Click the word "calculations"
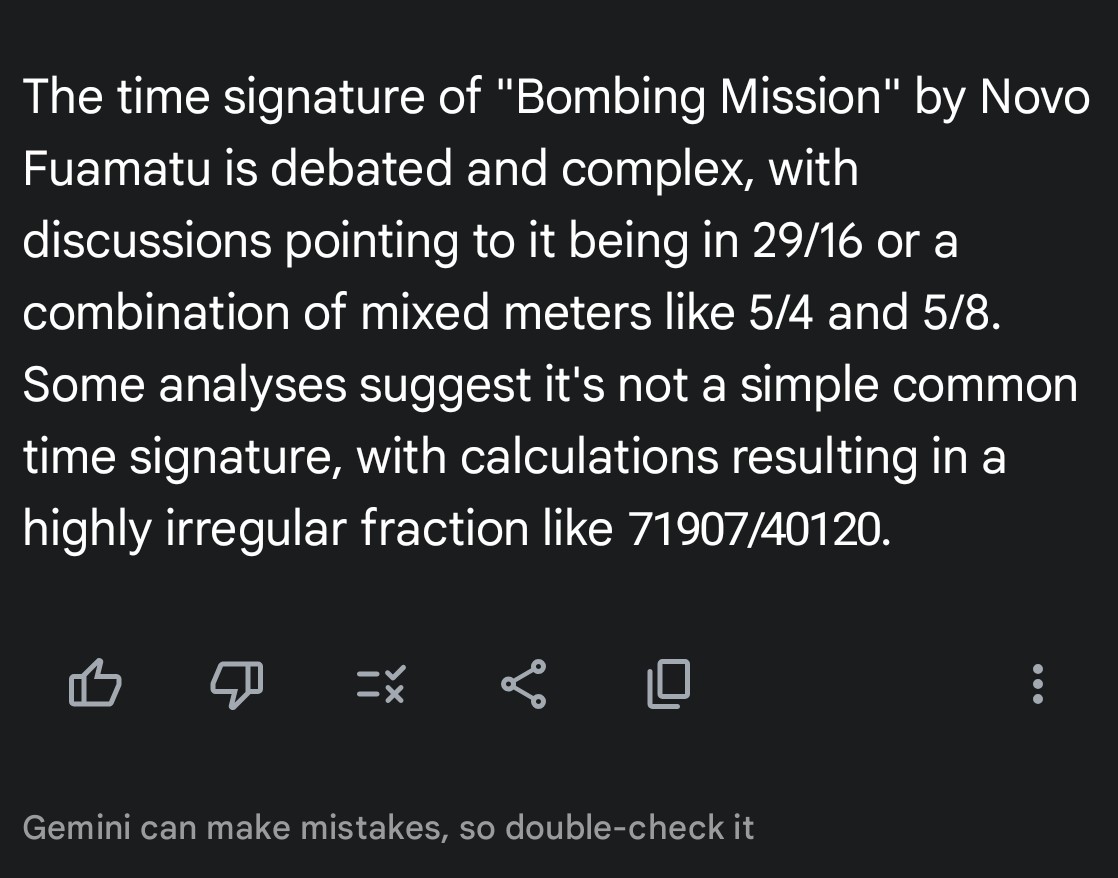Screen dimensions: 1118x878 (x=590, y=457)
